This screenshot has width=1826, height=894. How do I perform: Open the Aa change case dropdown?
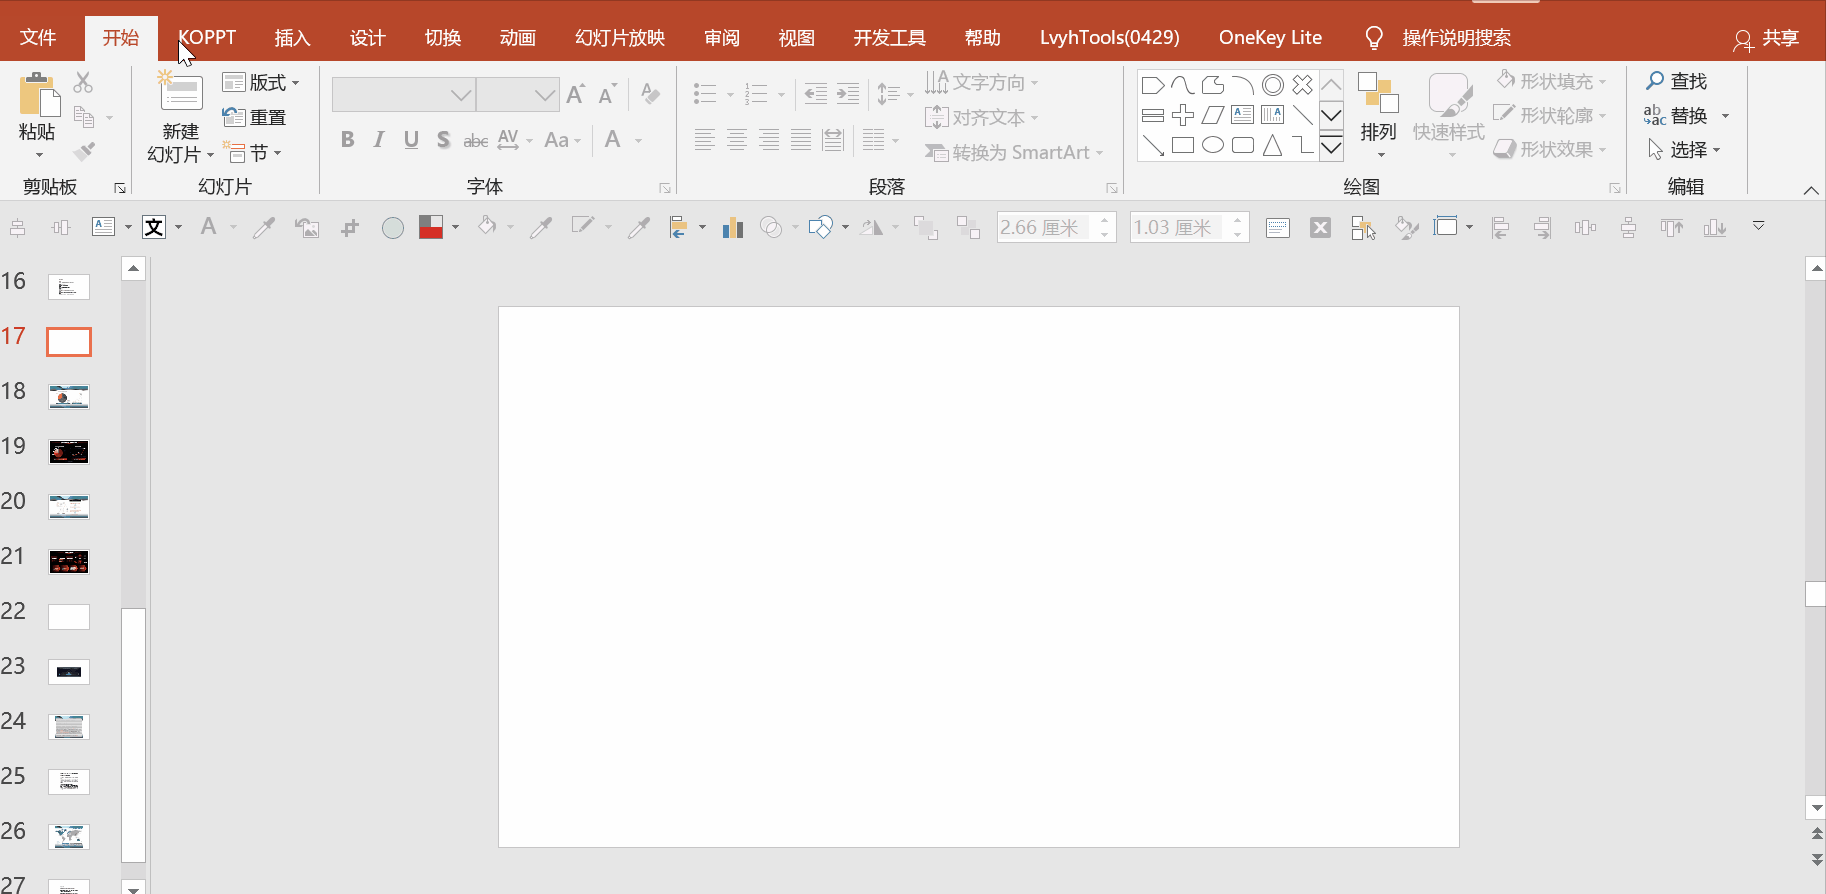[562, 140]
